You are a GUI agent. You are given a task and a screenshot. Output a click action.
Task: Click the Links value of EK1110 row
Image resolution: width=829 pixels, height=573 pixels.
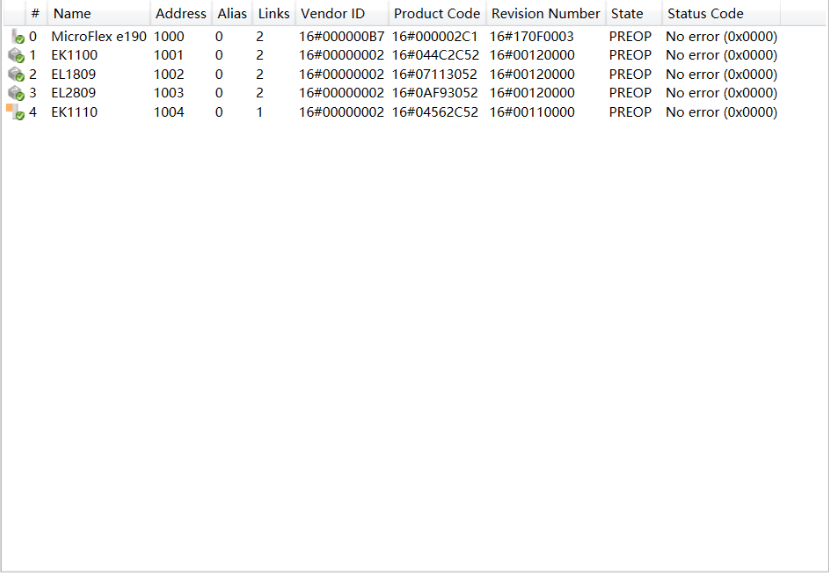260,112
